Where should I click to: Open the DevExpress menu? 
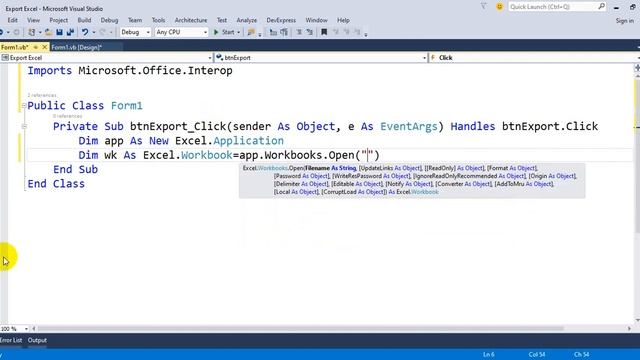click(281, 20)
